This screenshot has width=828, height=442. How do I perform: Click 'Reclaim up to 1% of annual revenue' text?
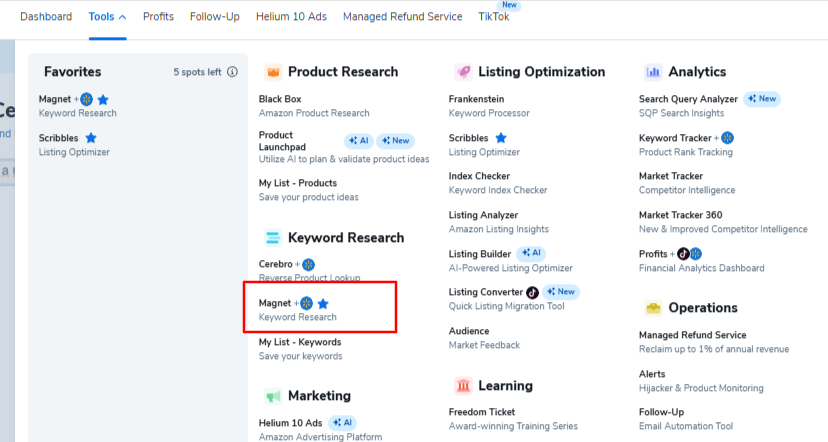coord(714,349)
